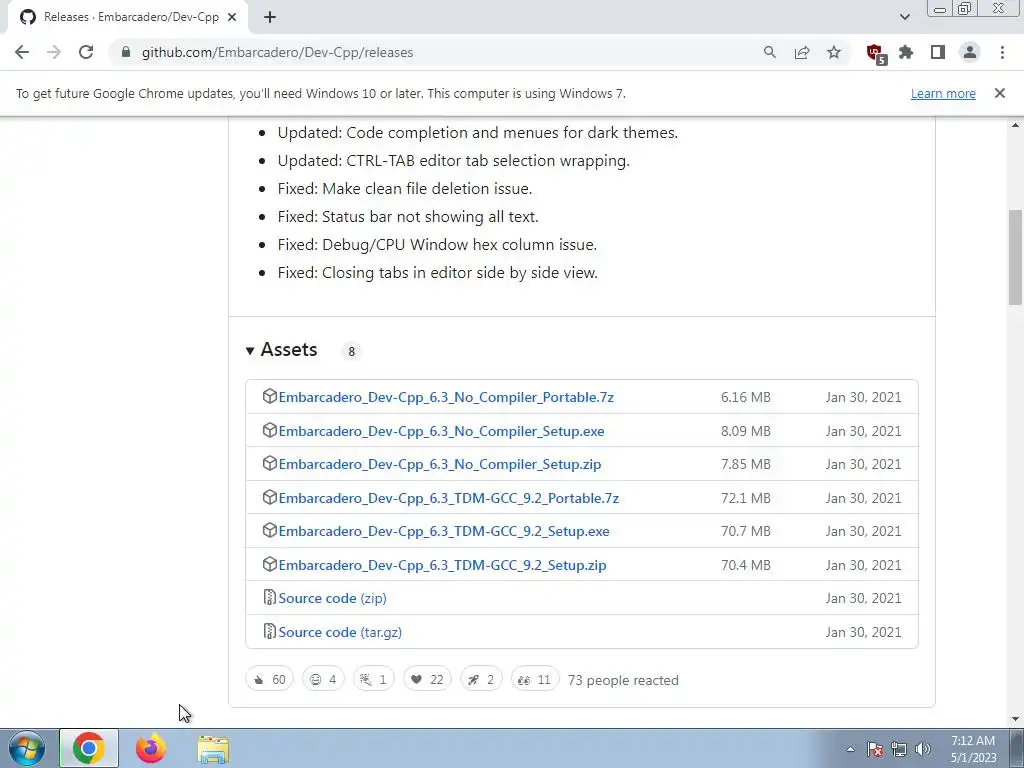Screen dimensions: 1024x768
Task: Open the network tray icon
Action: click(899, 749)
